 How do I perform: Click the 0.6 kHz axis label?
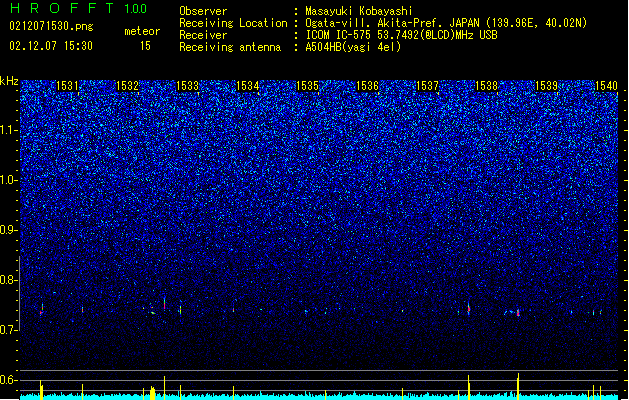[8, 380]
